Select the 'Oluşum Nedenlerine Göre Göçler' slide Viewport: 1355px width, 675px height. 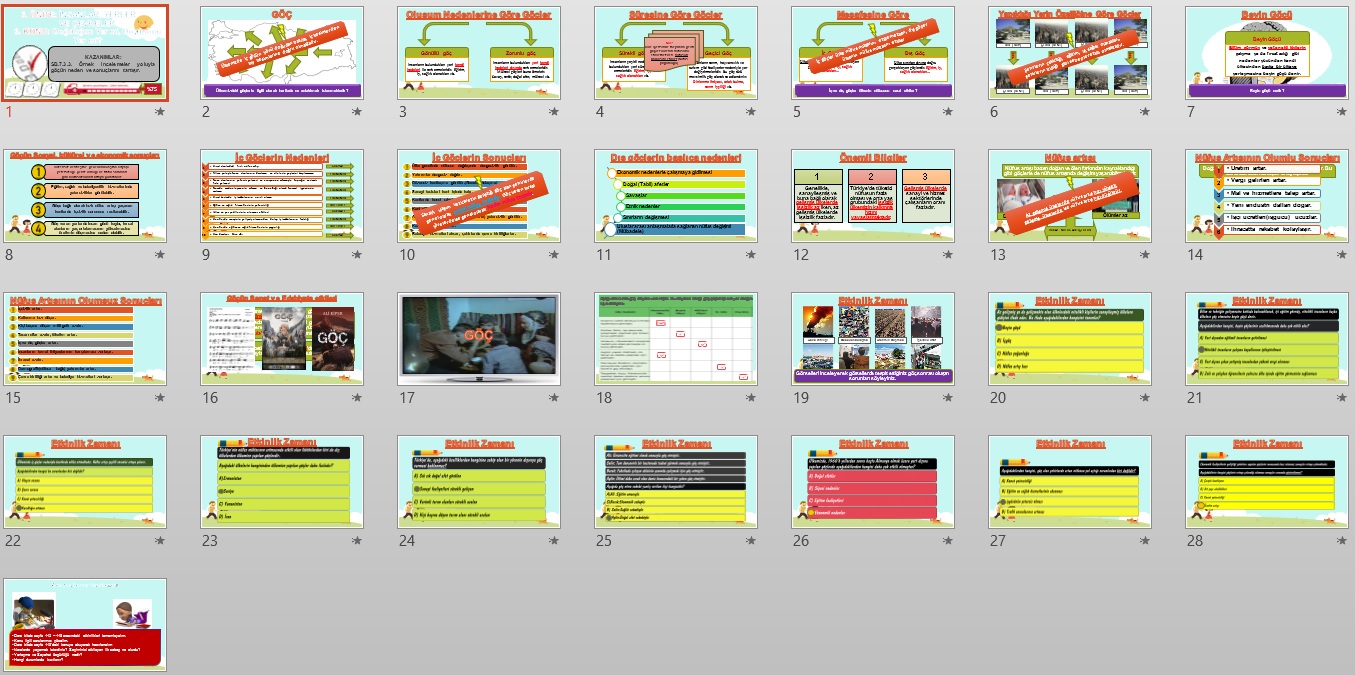[479, 52]
